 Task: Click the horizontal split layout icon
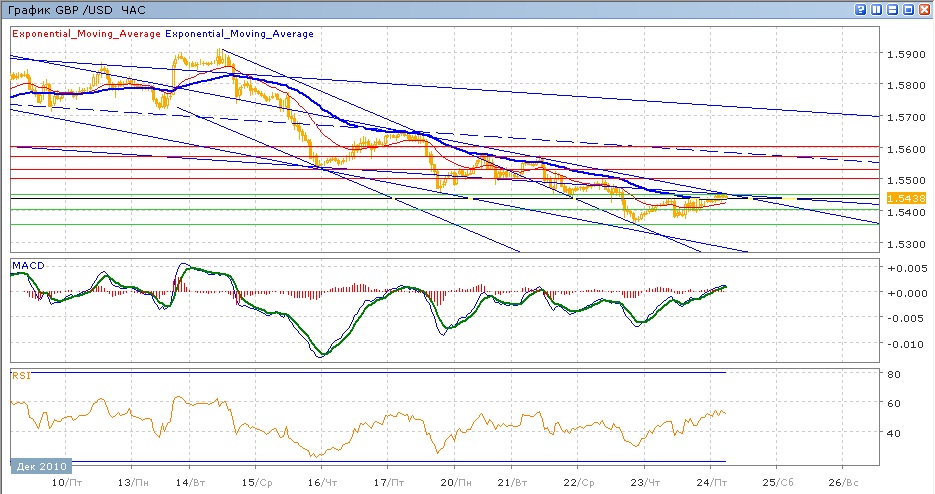pos(893,9)
